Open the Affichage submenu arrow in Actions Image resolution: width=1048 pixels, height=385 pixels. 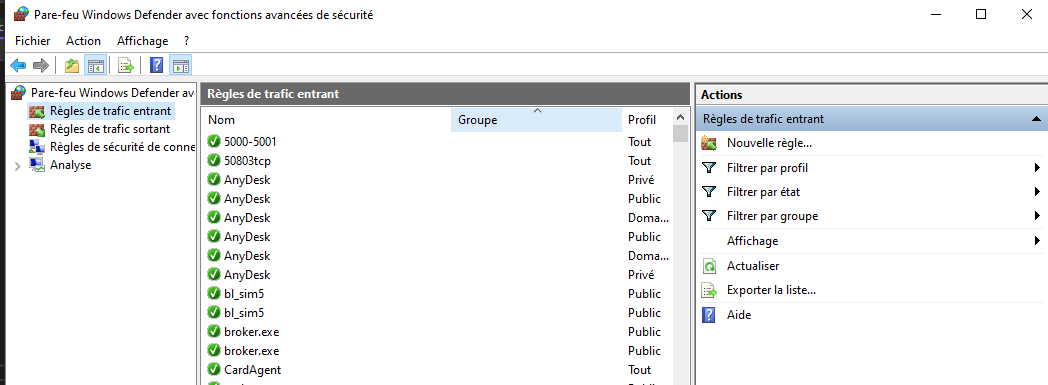(x=1037, y=241)
